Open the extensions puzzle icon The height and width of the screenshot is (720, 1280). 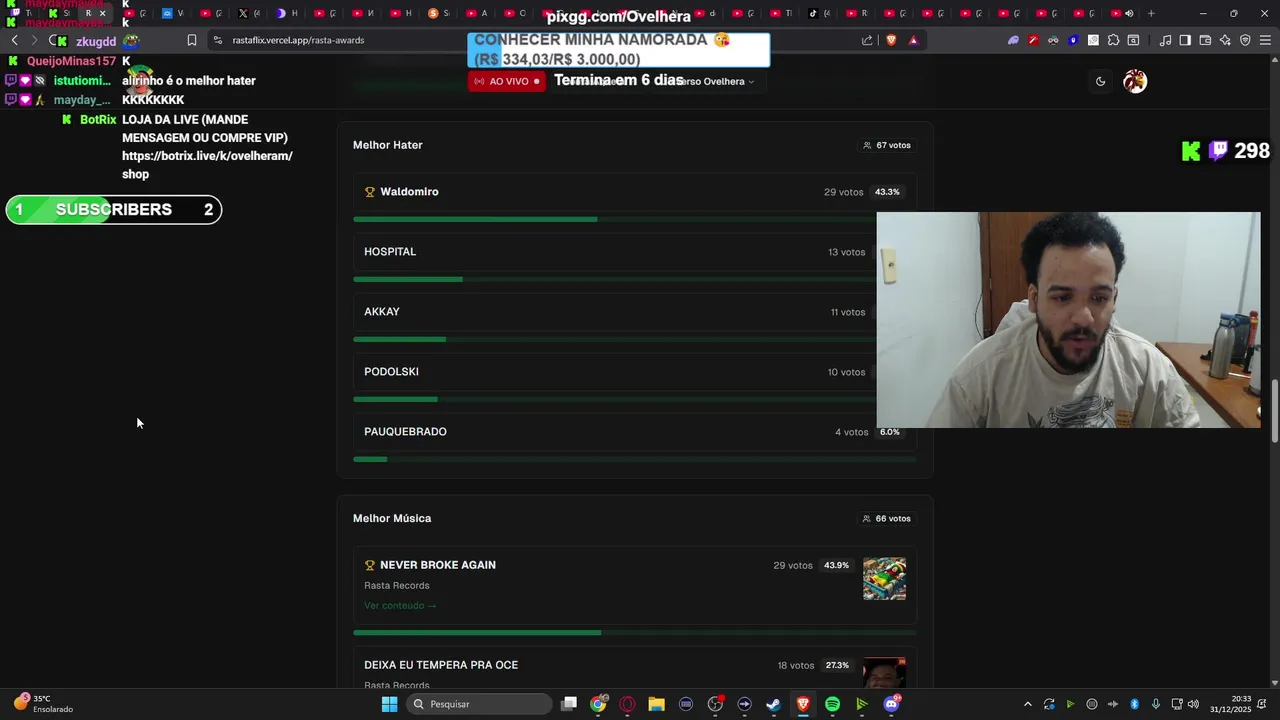[1113, 40]
